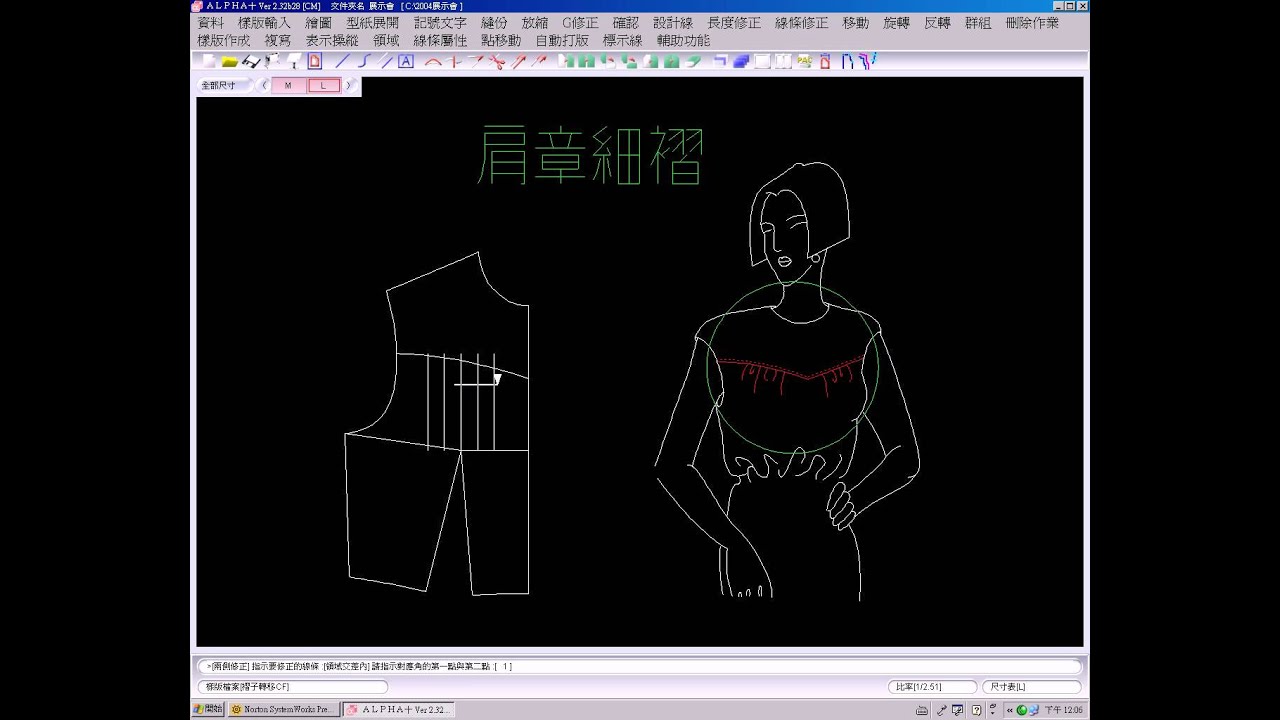1280x720 pixels.
Task: Open the 點移動 menu
Action: click(501, 40)
